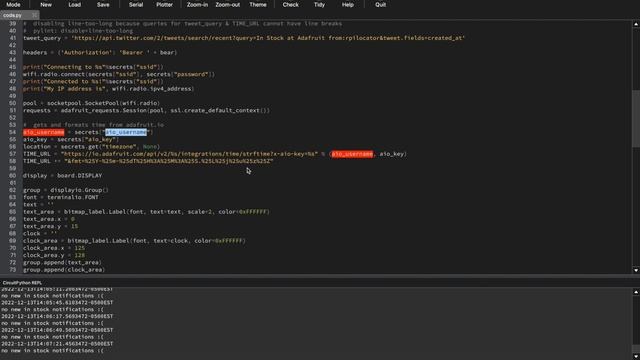
Task: Click the clock_area bitmap_label.Label line
Action: [x=134, y=241]
